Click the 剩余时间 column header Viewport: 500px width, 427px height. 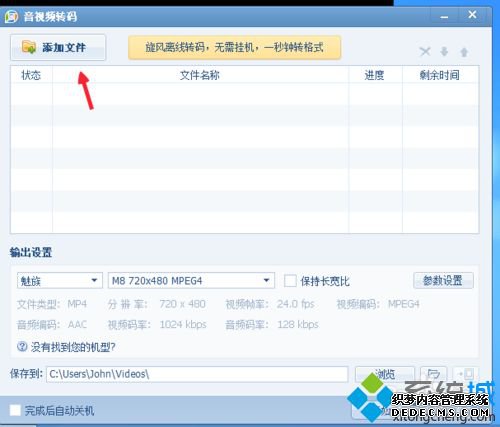[440, 75]
